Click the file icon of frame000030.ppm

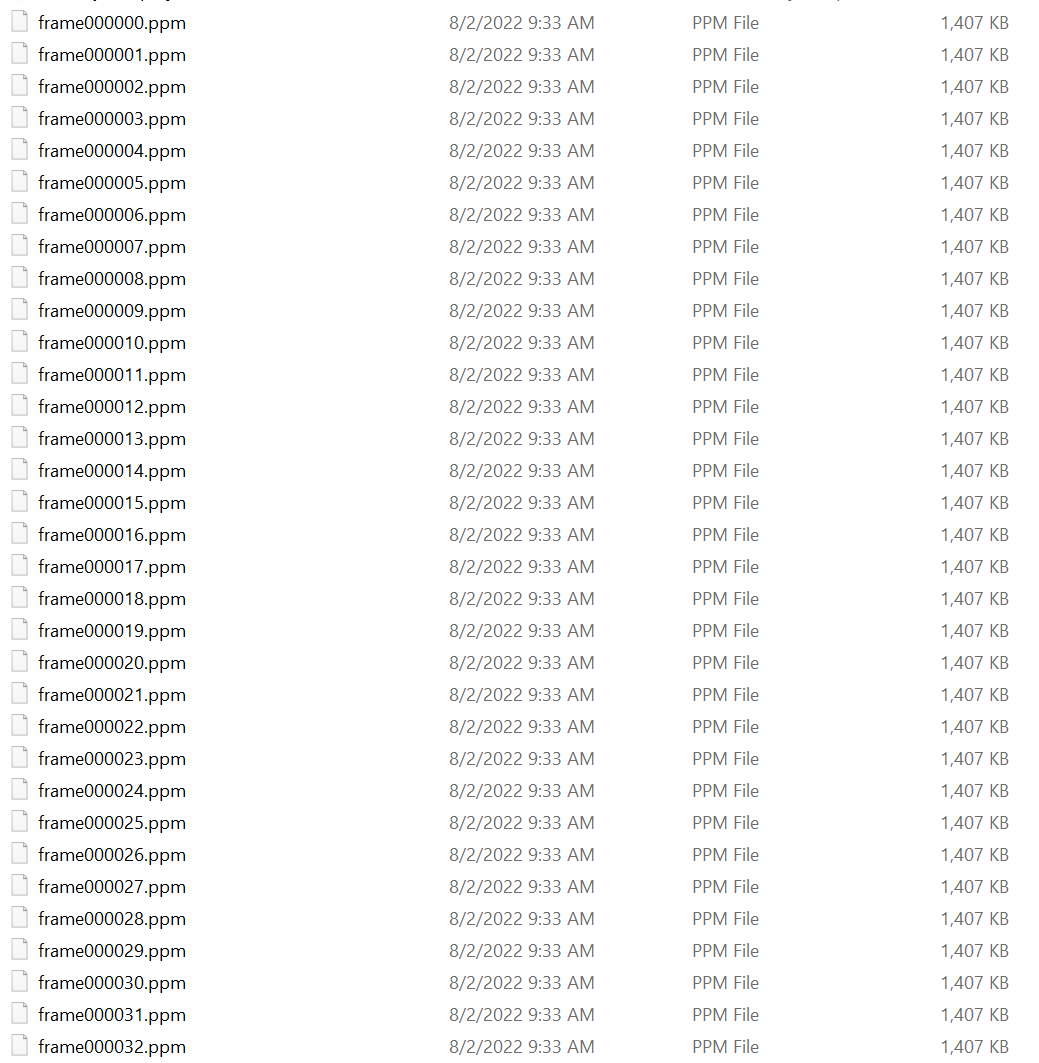click(x=20, y=982)
